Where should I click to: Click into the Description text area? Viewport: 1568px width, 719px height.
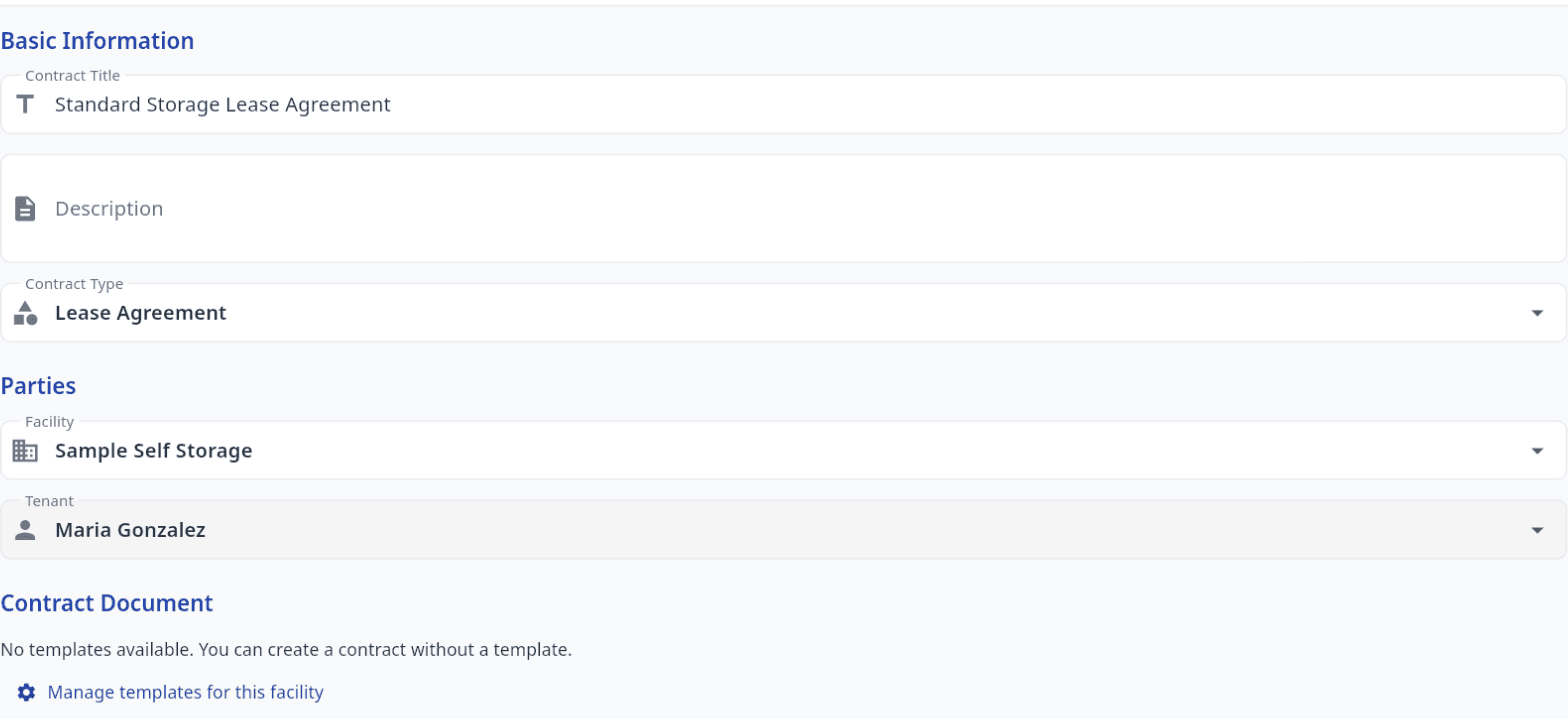click(783, 208)
